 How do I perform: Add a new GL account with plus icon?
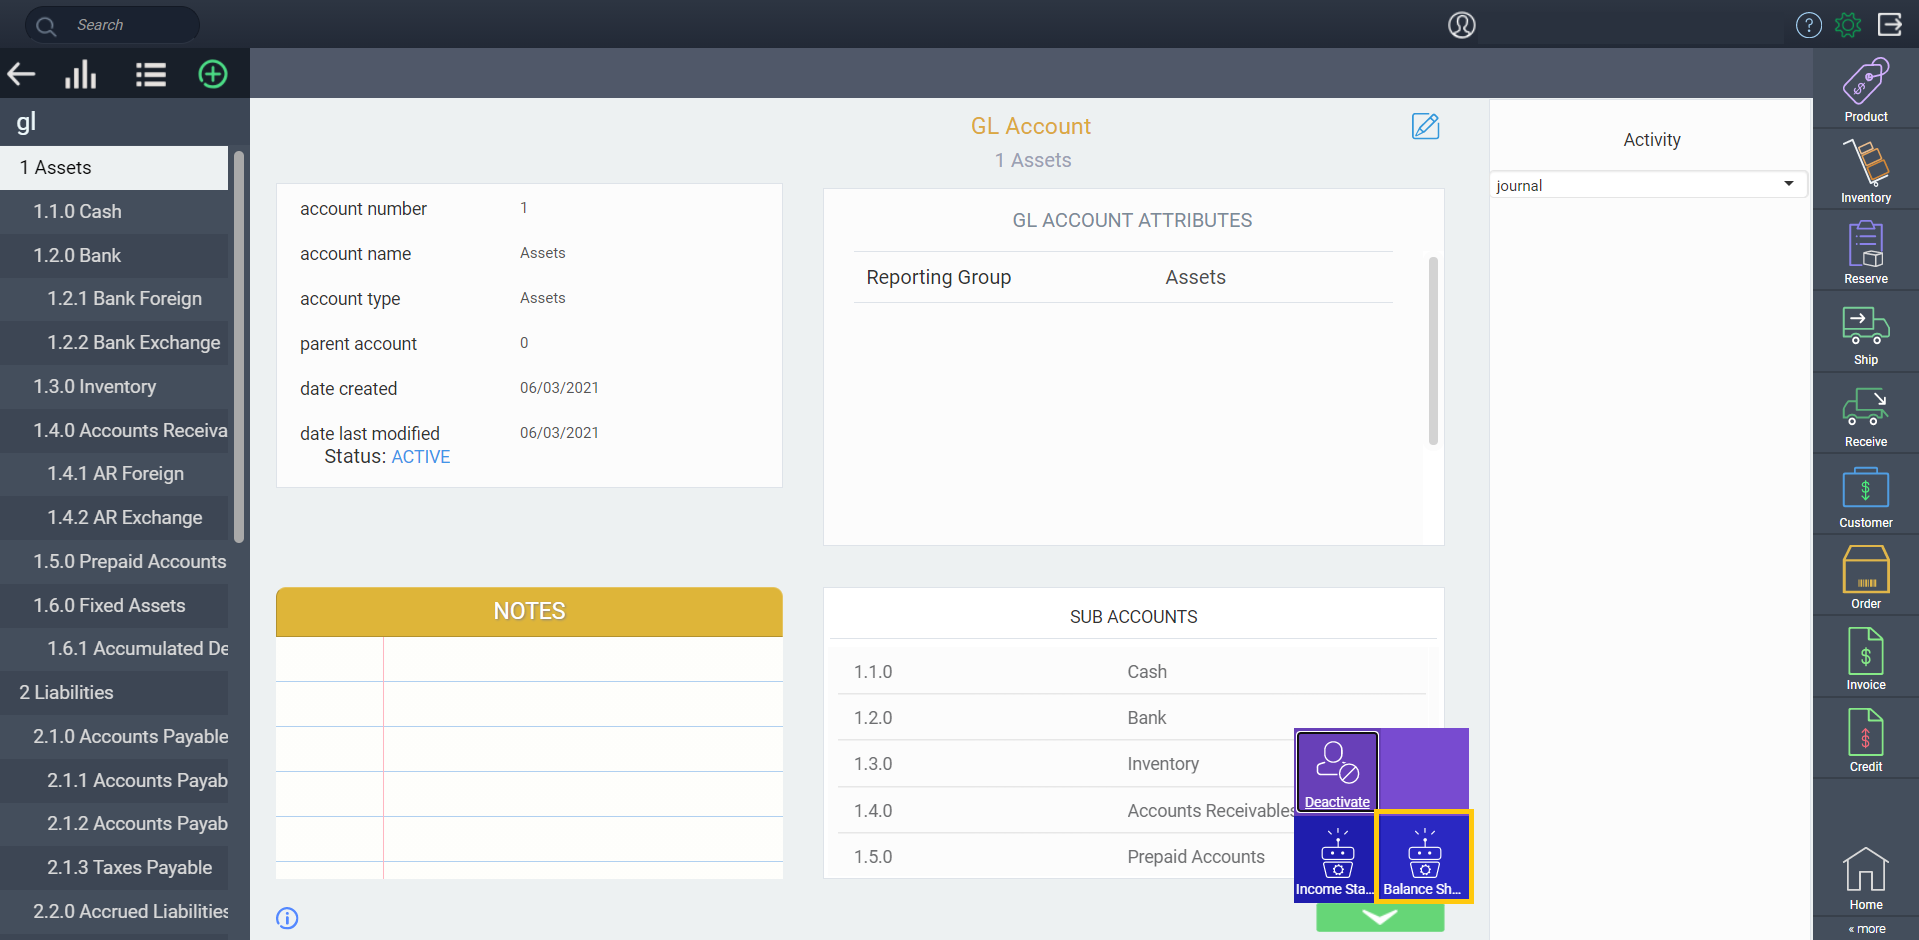[x=213, y=74]
